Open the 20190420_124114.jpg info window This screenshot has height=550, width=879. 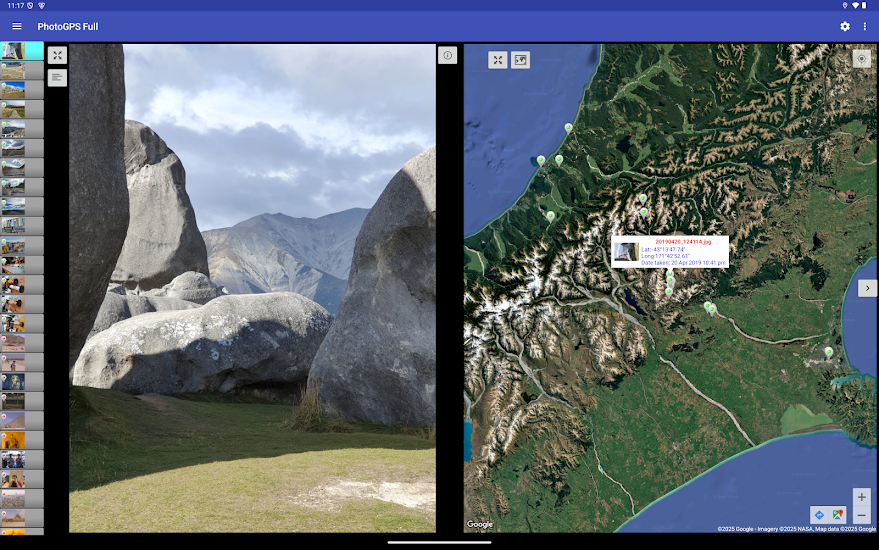[x=670, y=252]
